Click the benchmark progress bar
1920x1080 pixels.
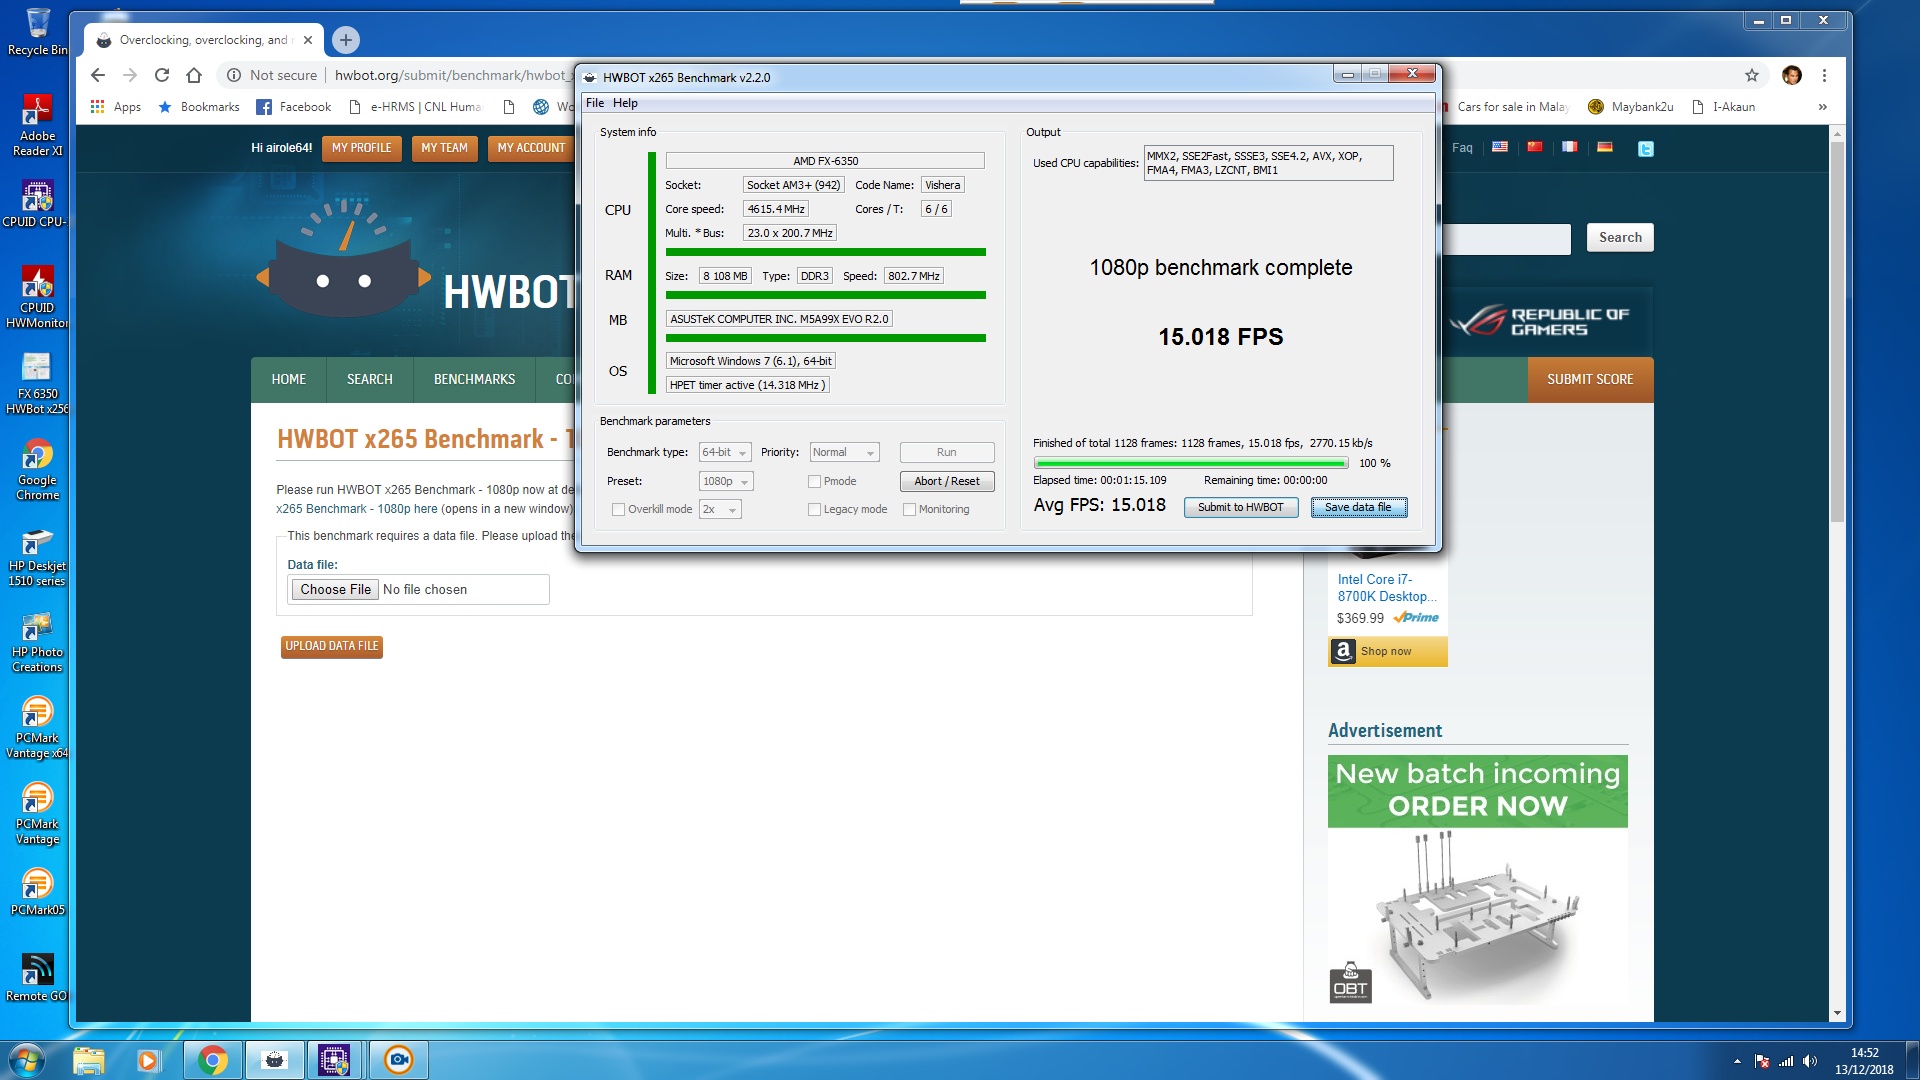(x=1191, y=464)
